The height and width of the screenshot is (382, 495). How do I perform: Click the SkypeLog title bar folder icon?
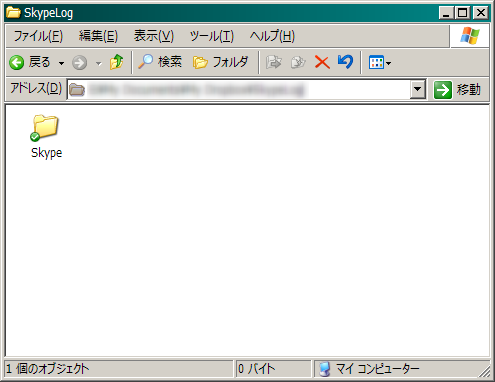13,13
